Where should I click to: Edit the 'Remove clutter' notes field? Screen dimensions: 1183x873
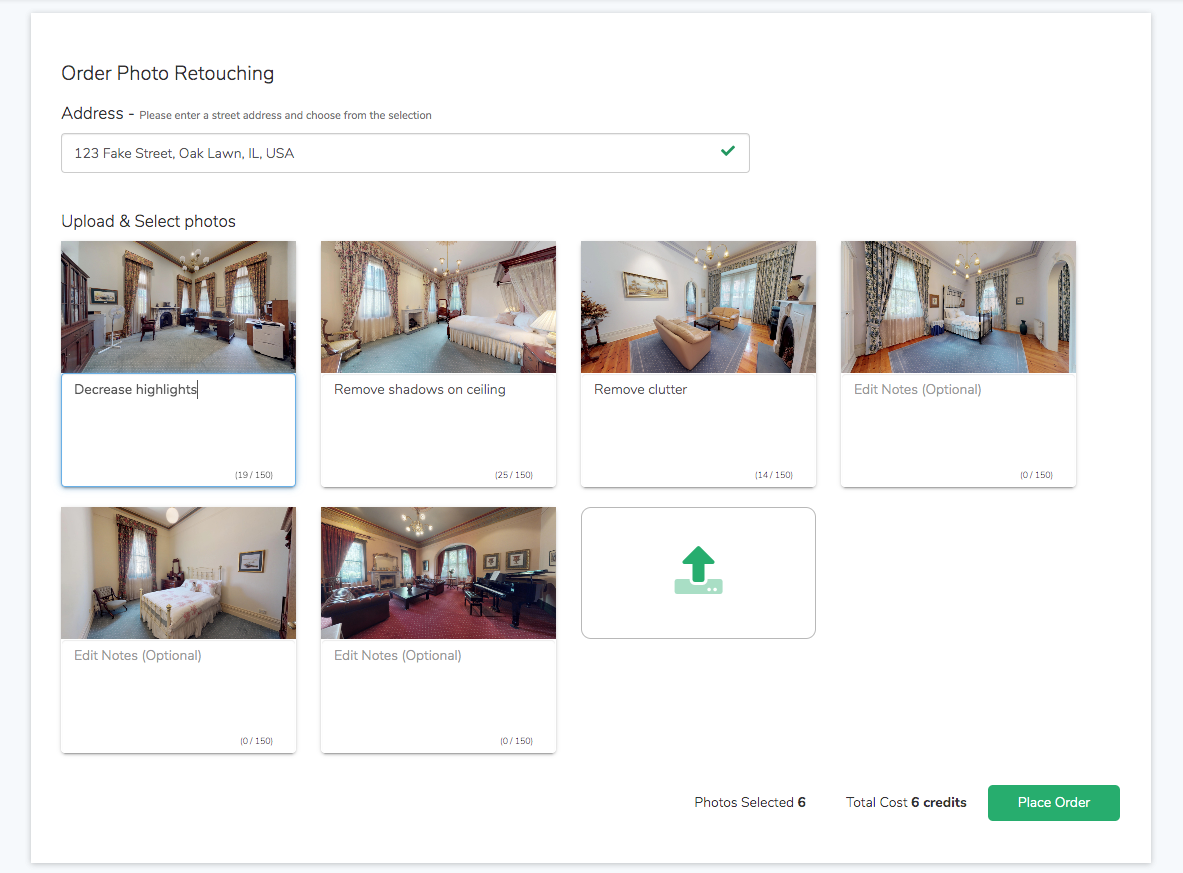698,430
